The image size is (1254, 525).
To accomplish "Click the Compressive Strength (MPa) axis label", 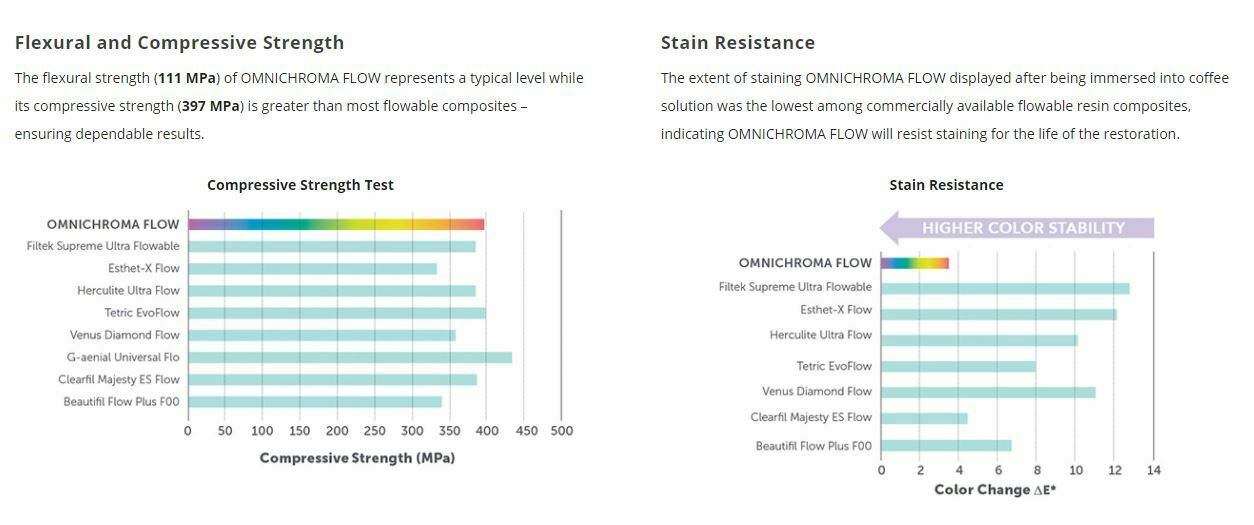I will click(x=357, y=458).
